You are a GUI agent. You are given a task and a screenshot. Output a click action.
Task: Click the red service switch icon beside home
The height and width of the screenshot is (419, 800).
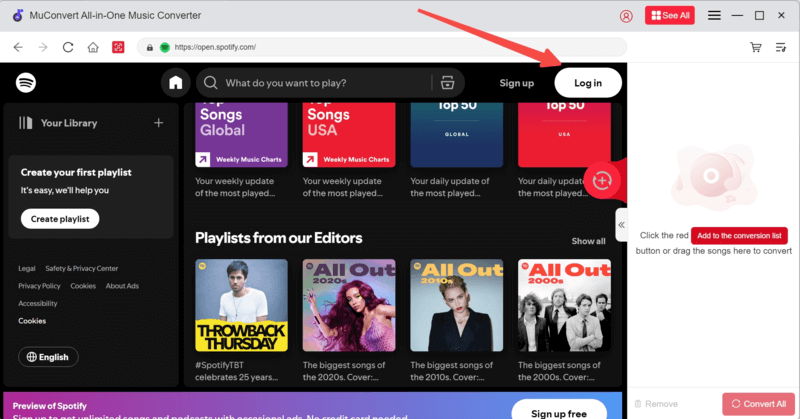[118, 47]
